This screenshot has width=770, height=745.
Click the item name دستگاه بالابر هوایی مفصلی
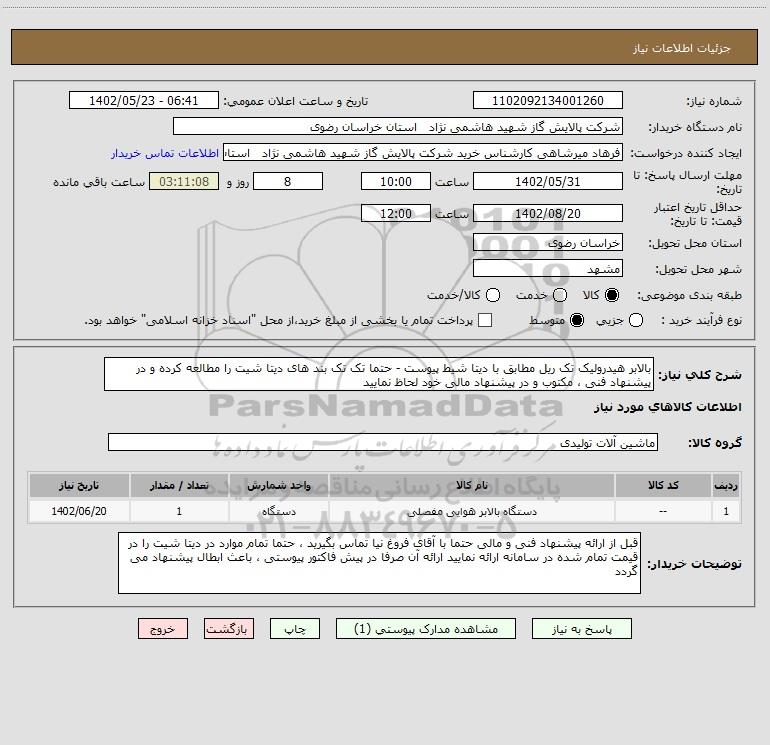(x=471, y=511)
